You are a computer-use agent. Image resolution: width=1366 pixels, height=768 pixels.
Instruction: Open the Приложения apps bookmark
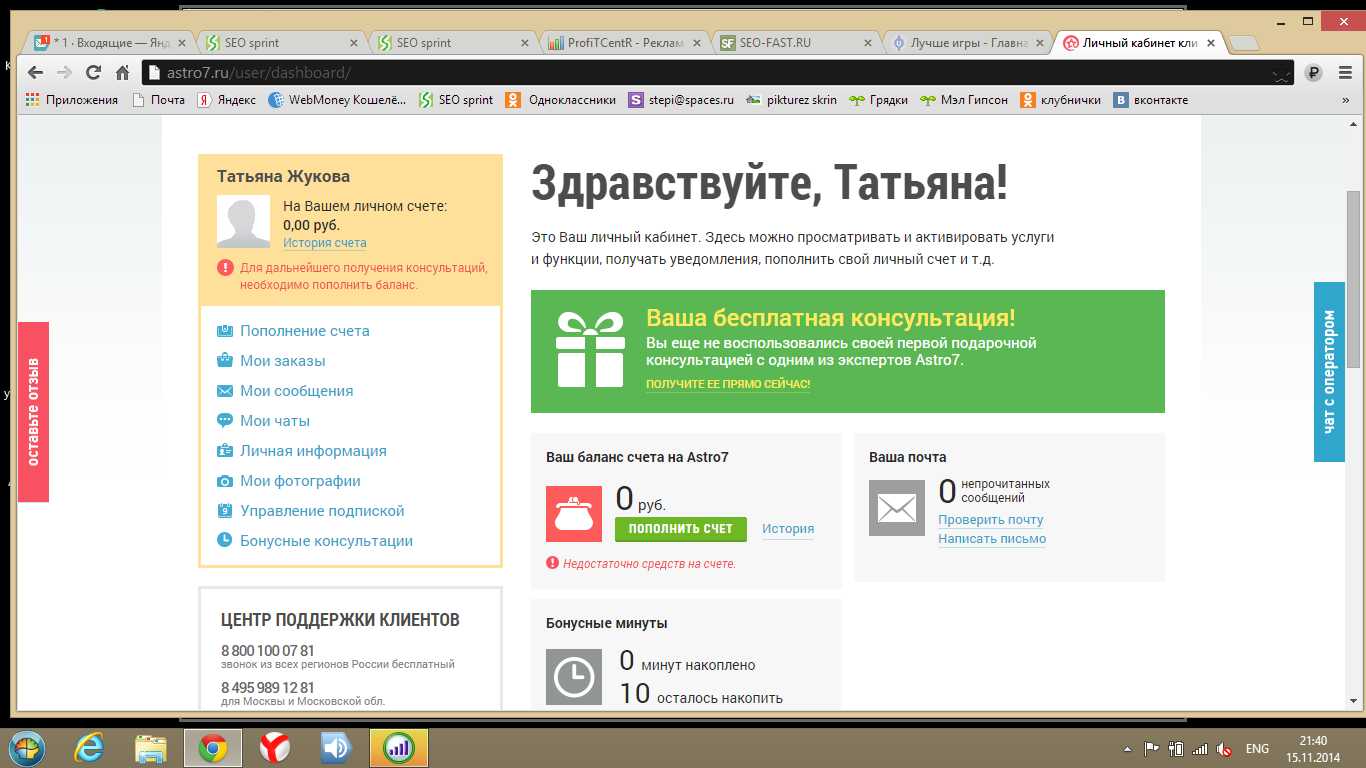coord(71,100)
